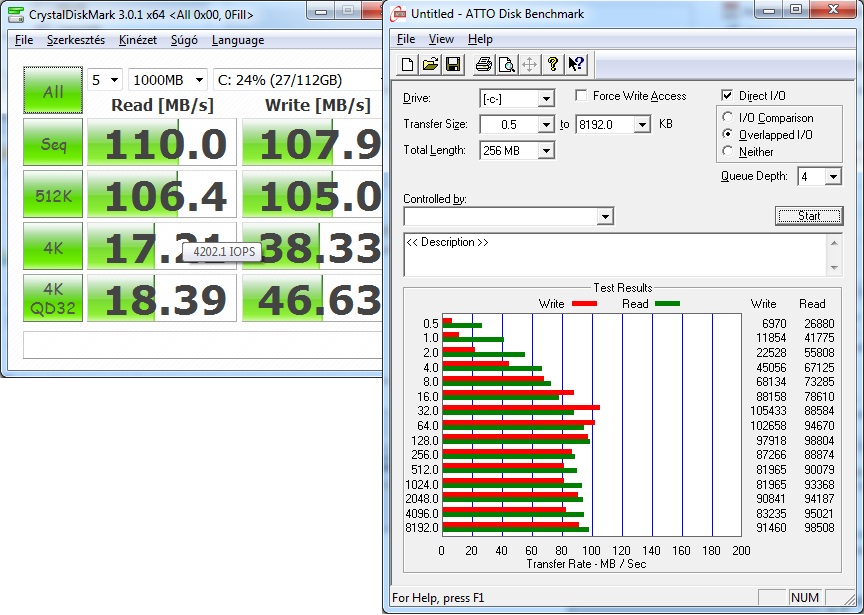Viewport: 864px width, 615px height.
Task: Click the red Write legend swatch
Action: pos(584,304)
